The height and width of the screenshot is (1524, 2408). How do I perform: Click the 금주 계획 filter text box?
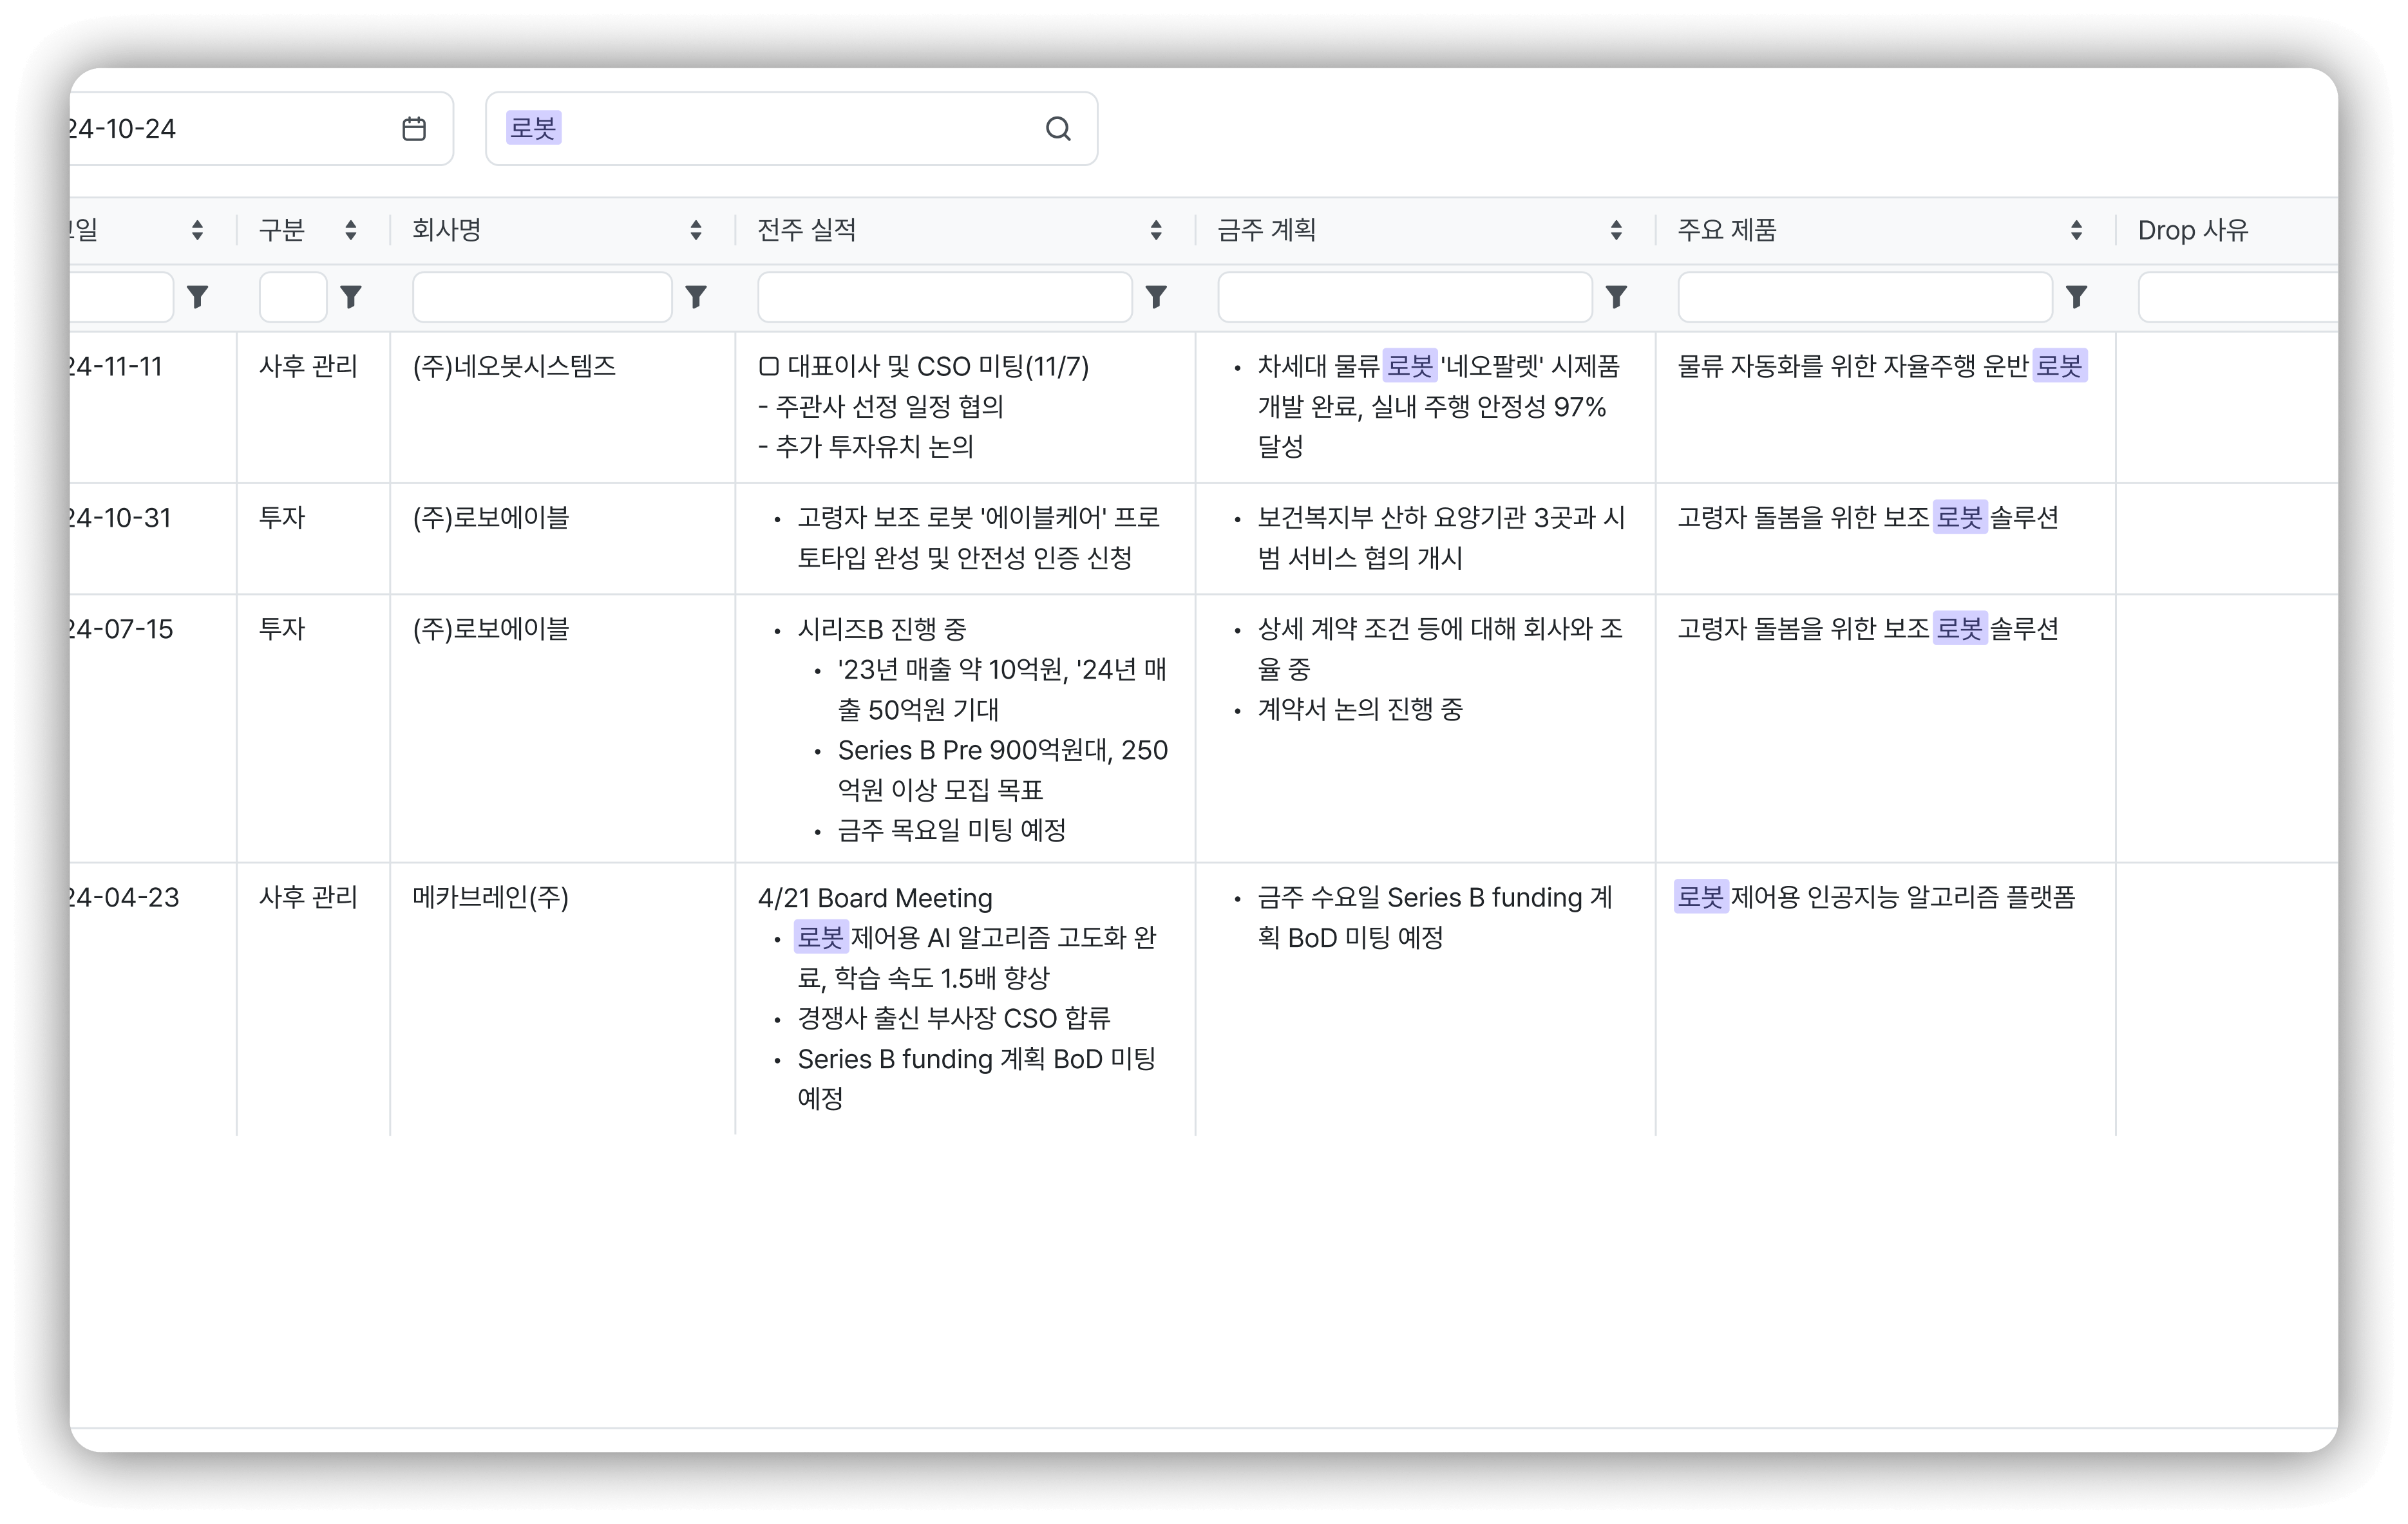(x=1405, y=297)
